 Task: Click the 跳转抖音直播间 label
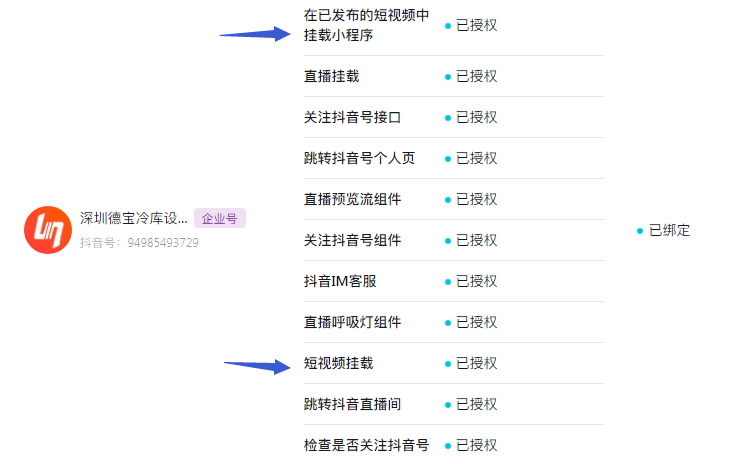pyautogui.click(x=353, y=404)
